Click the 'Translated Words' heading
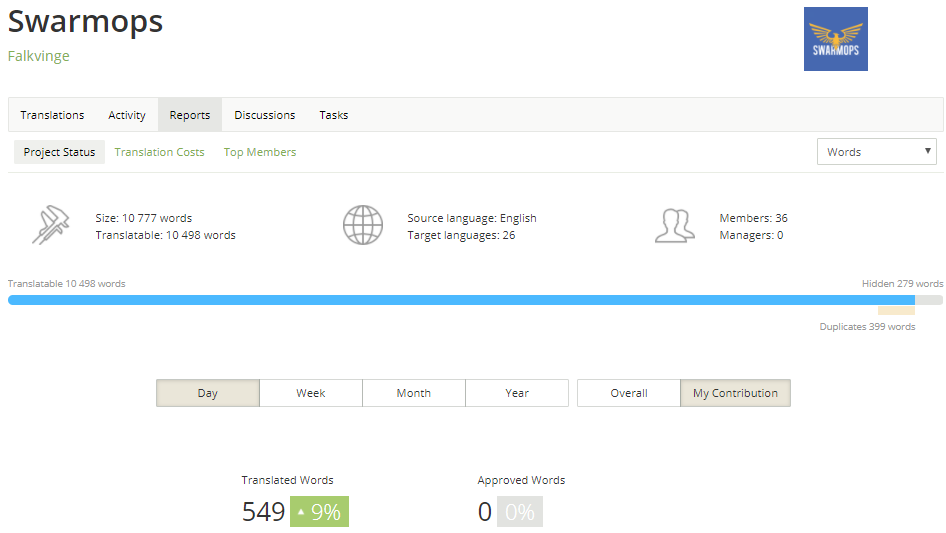The width and height of the screenshot is (946, 533). click(287, 480)
